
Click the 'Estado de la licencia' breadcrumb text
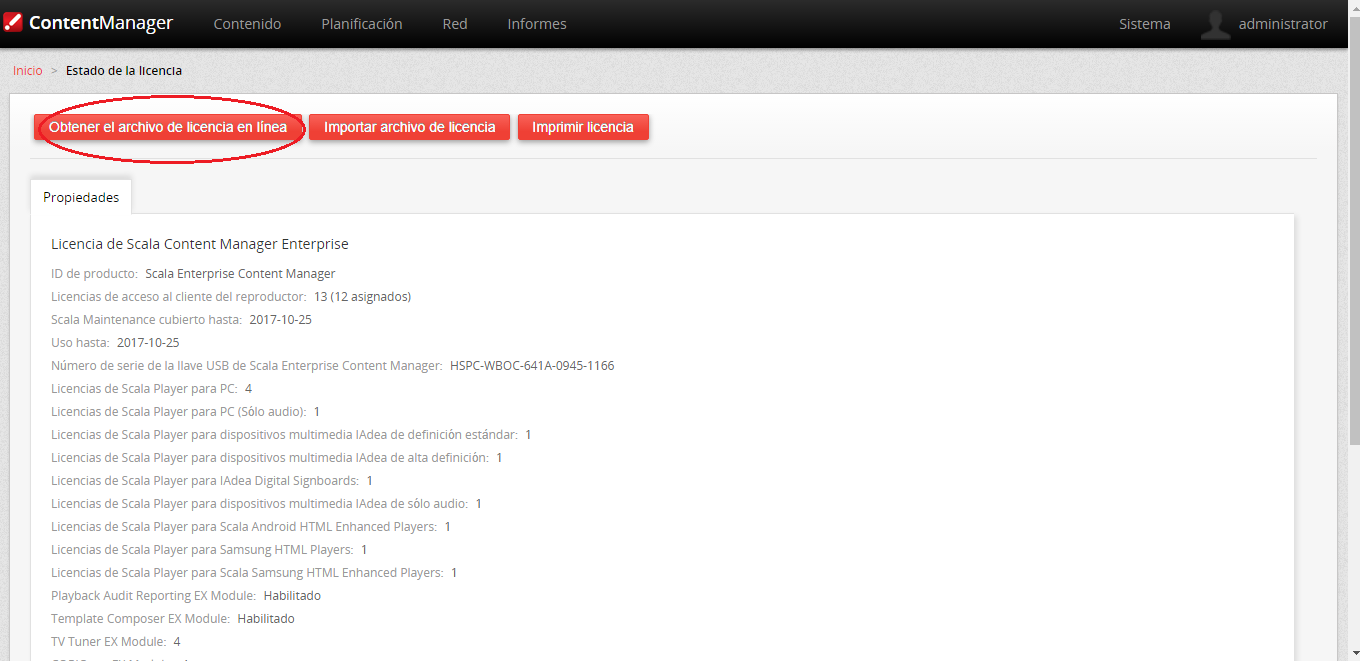pyautogui.click(x=124, y=71)
